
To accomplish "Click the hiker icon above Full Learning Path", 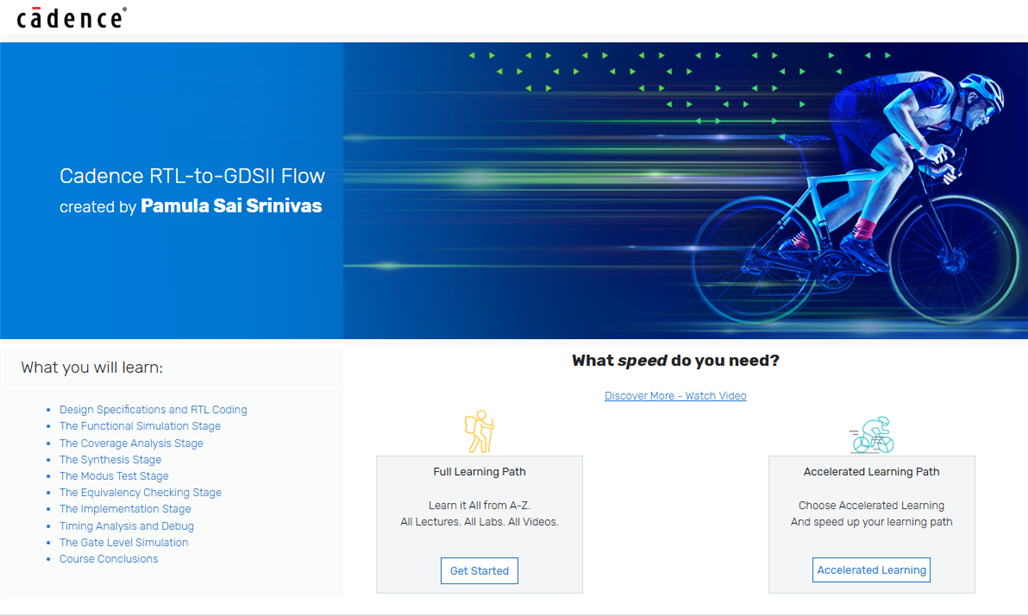I will 479,432.
